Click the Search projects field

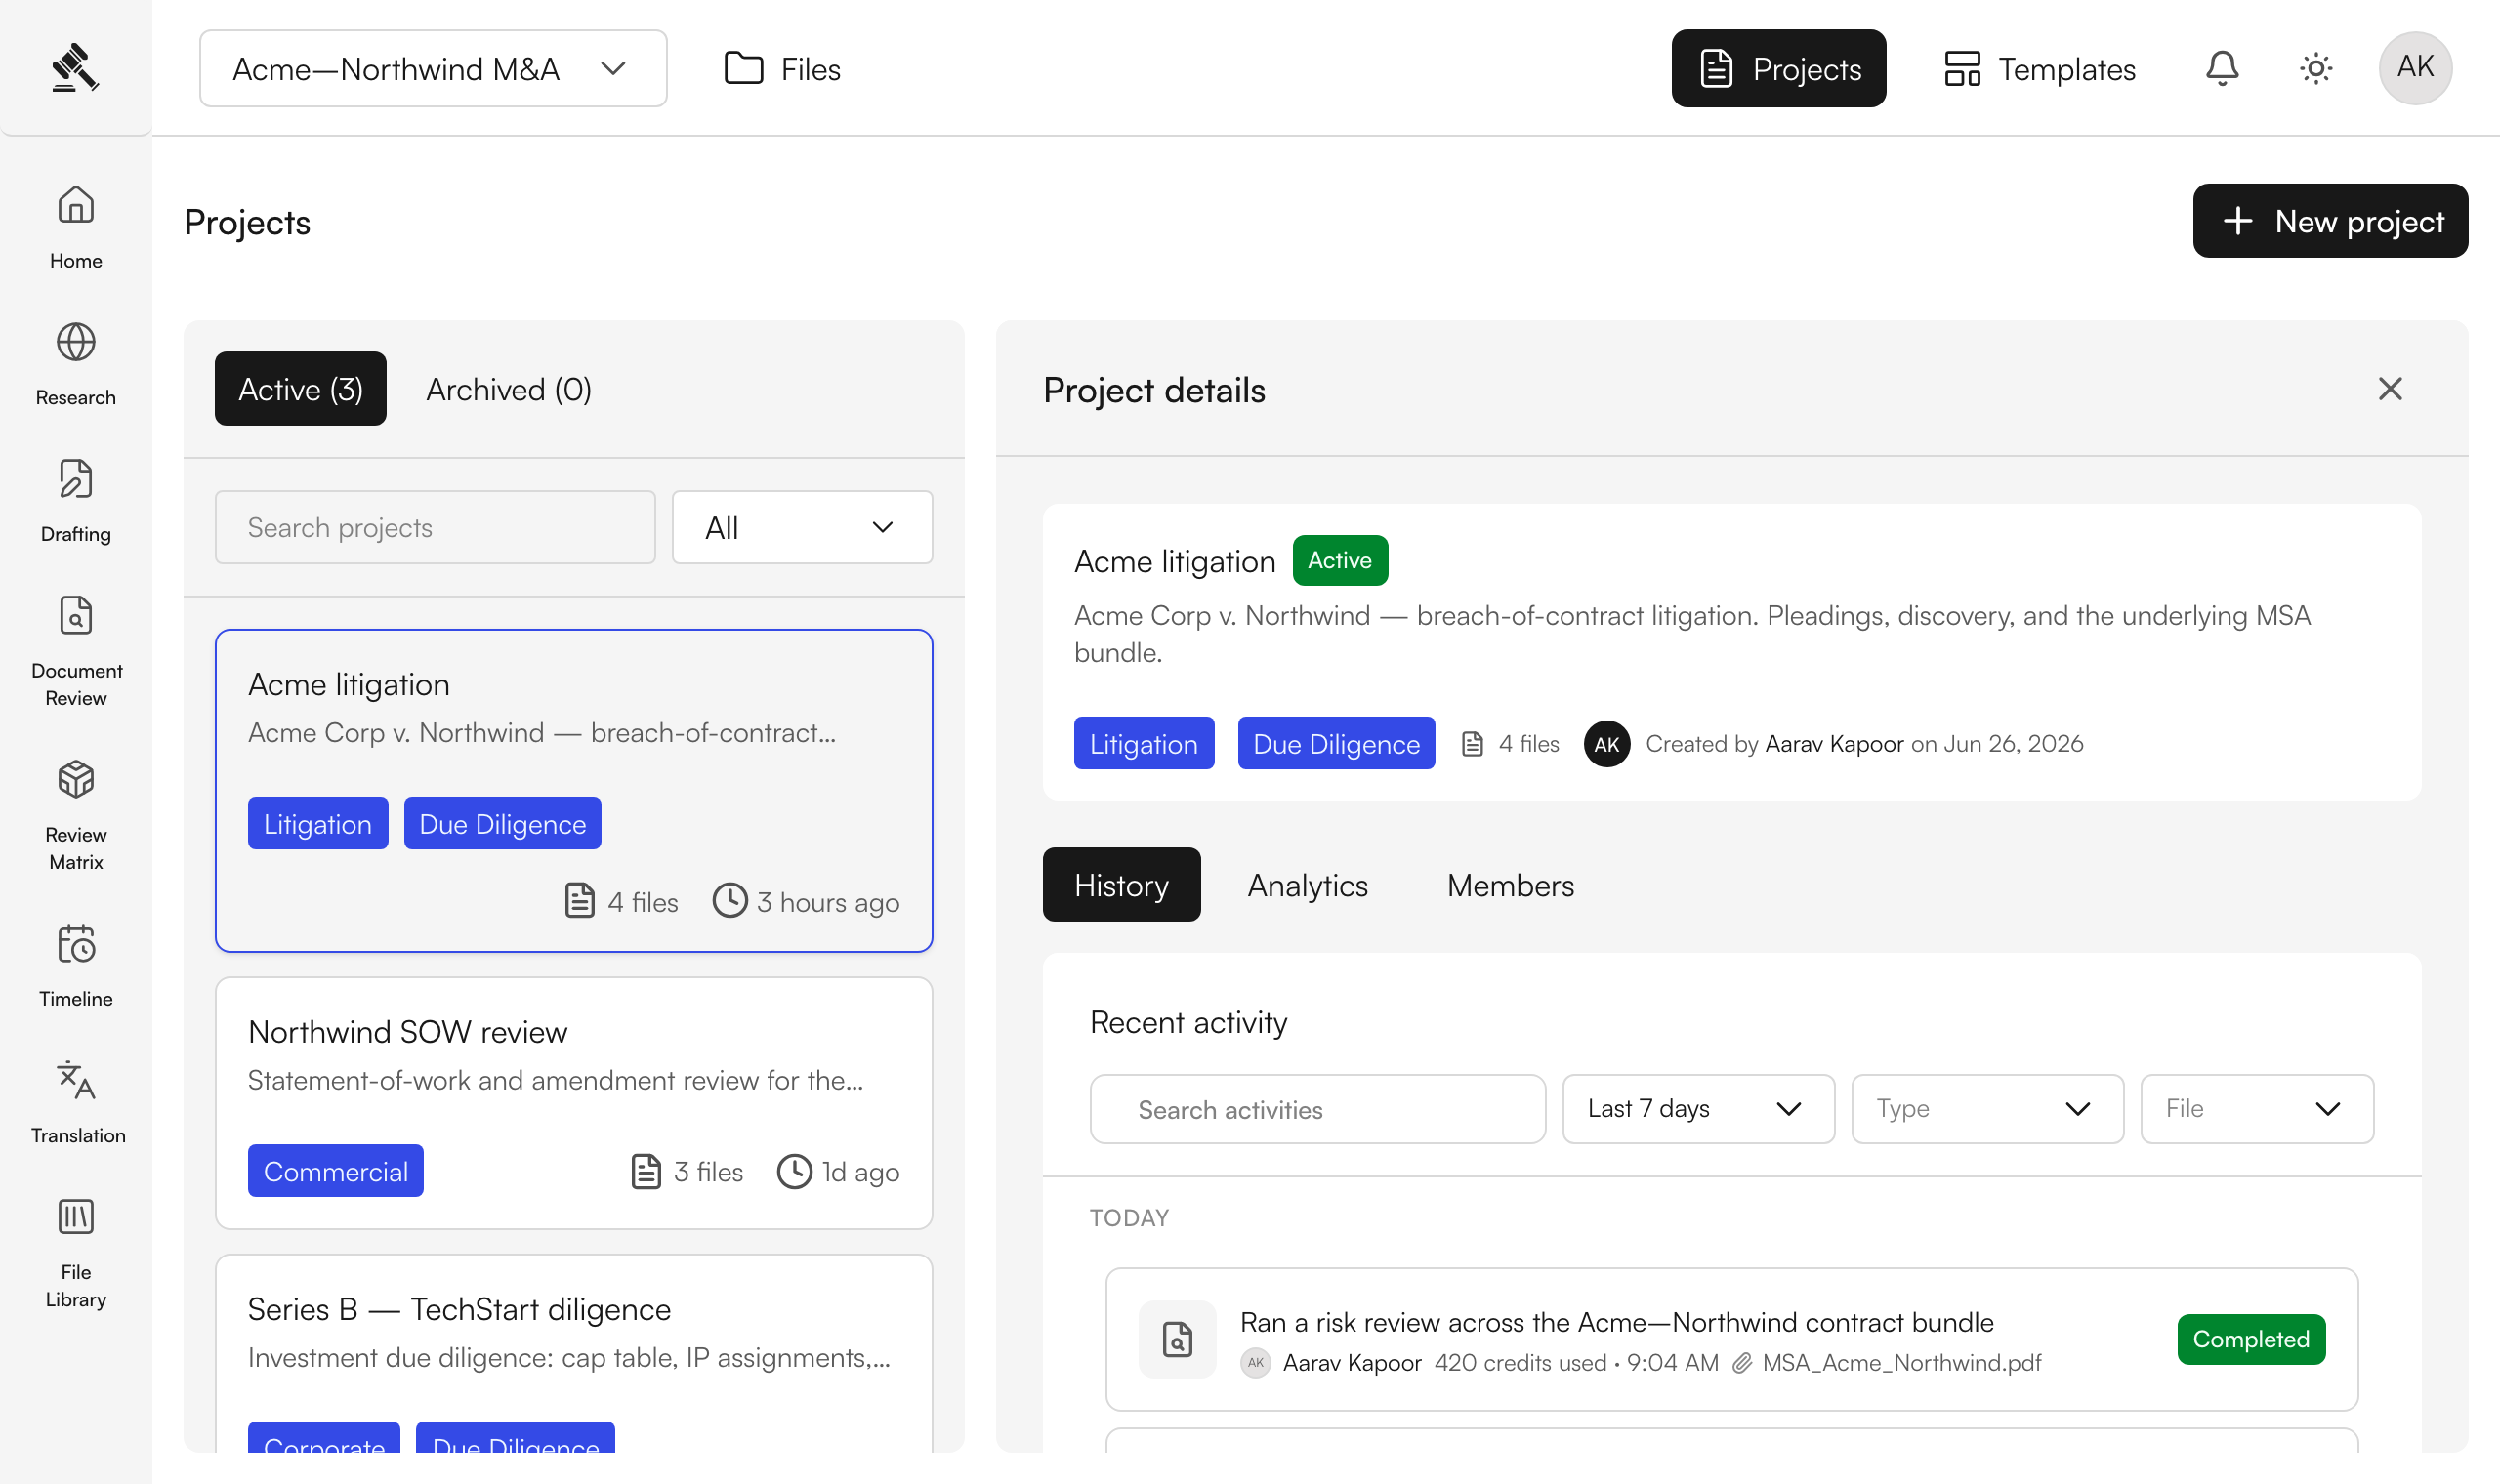[x=435, y=527]
